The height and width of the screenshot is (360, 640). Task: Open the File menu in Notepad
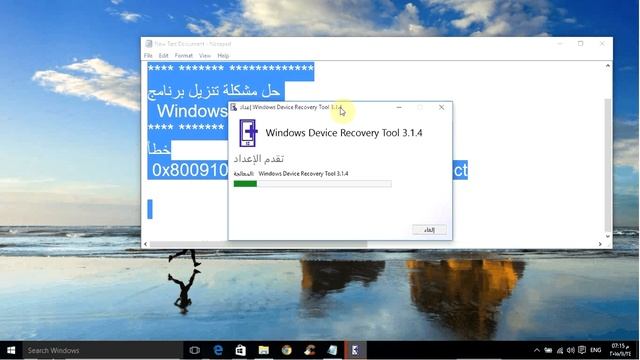click(x=148, y=56)
